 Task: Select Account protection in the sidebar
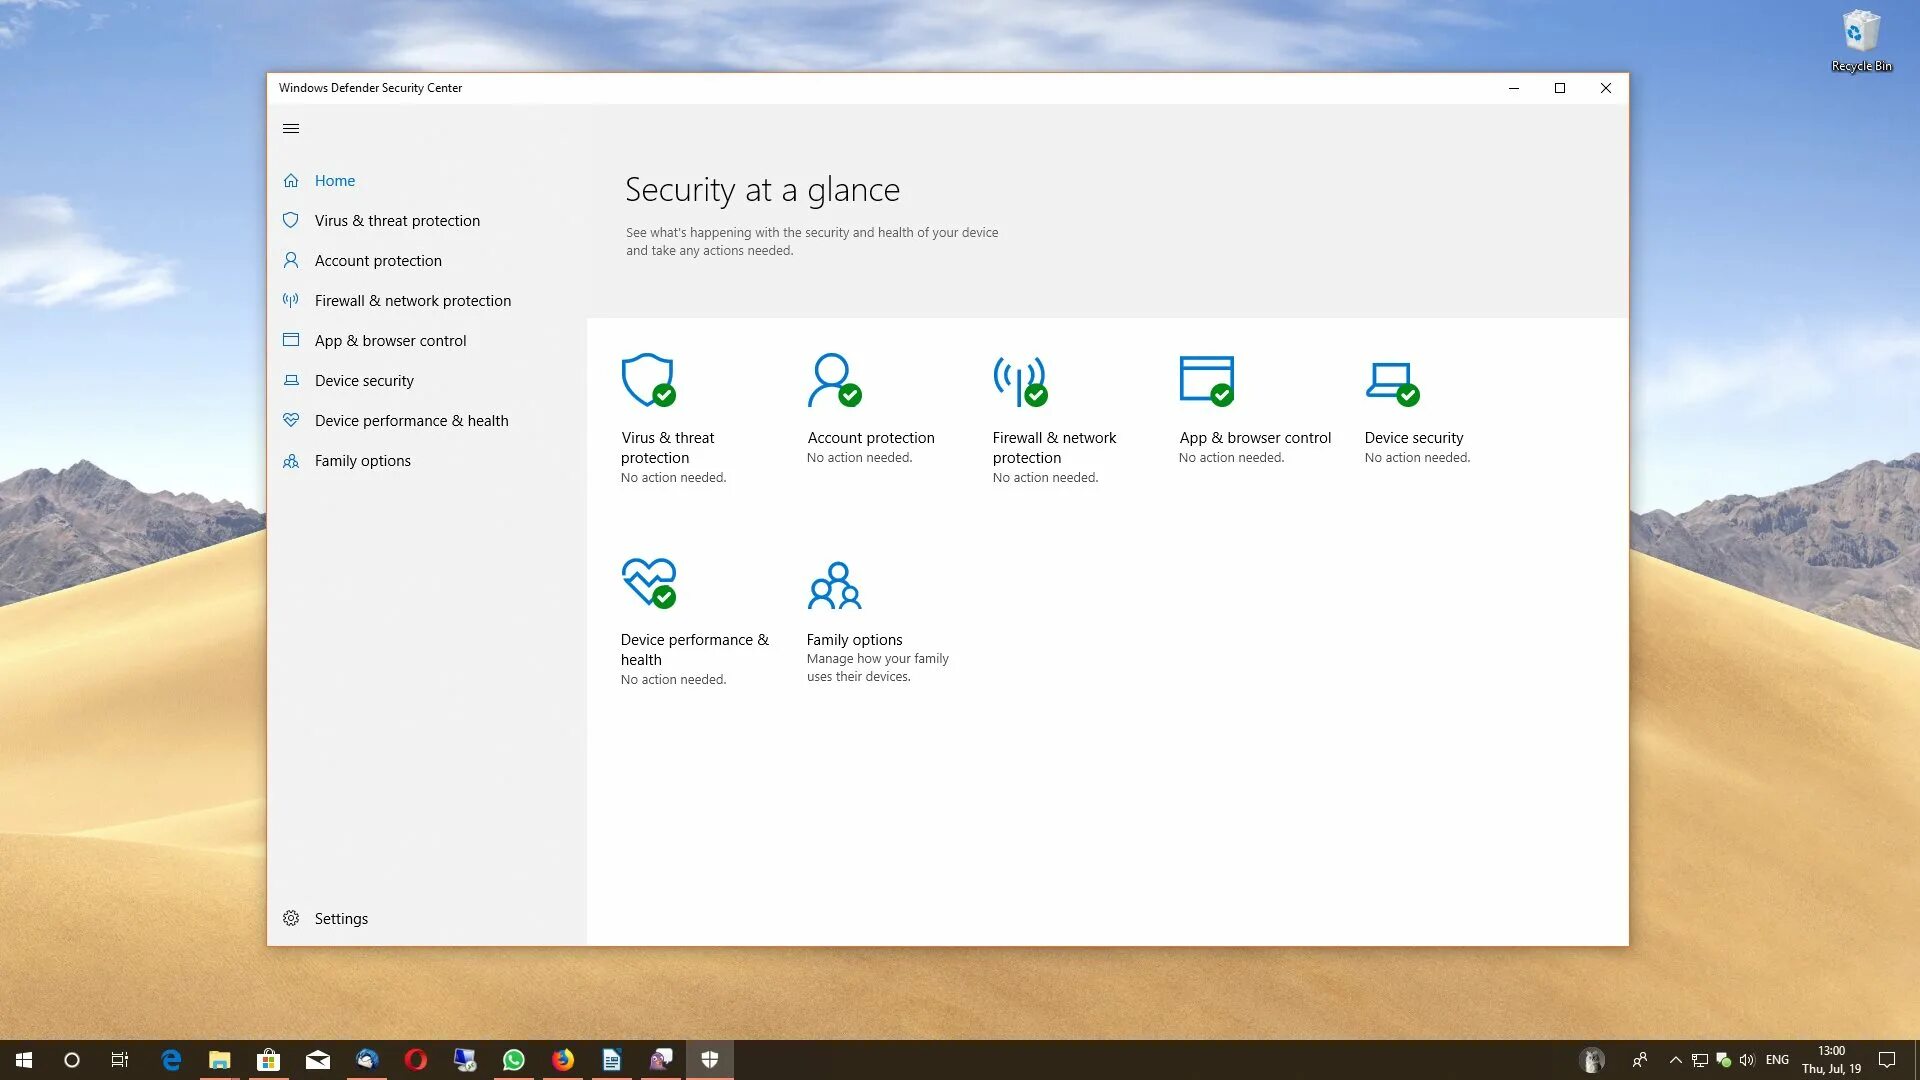tap(377, 260)
